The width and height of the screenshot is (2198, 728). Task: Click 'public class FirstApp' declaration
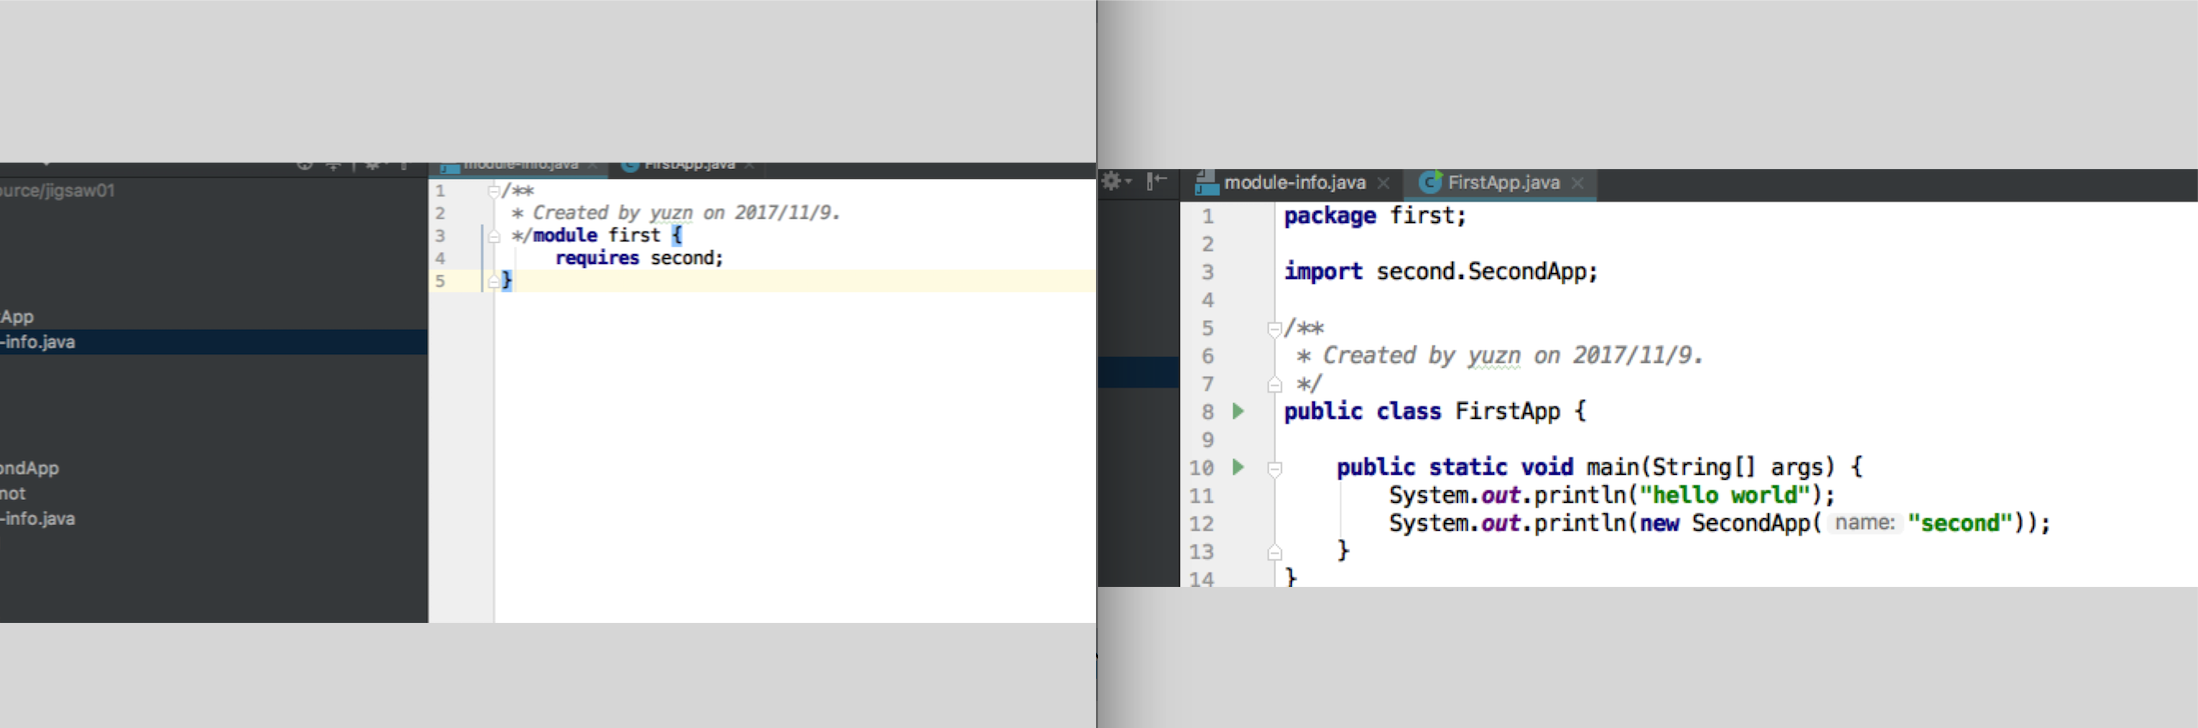(x=1422, y=411)
